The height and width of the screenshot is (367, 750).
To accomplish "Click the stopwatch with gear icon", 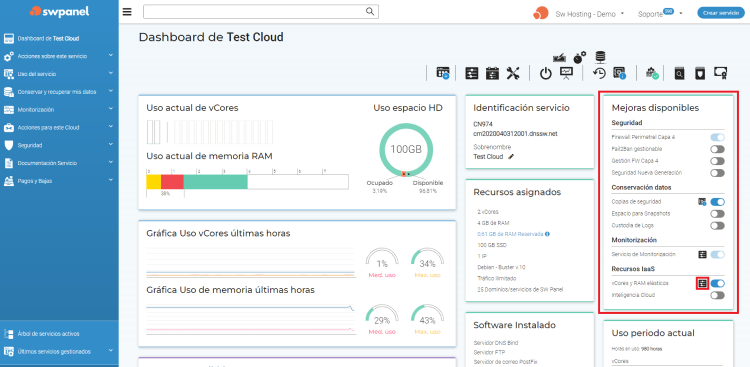I will [x=580, y=57].
